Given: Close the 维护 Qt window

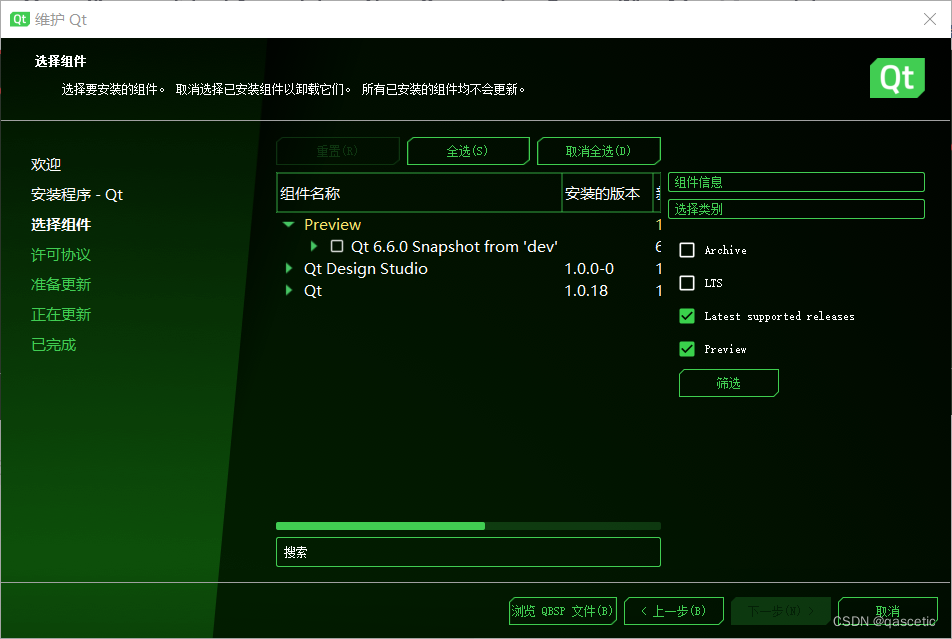Looking at the screenshot, I should [930, 19].
